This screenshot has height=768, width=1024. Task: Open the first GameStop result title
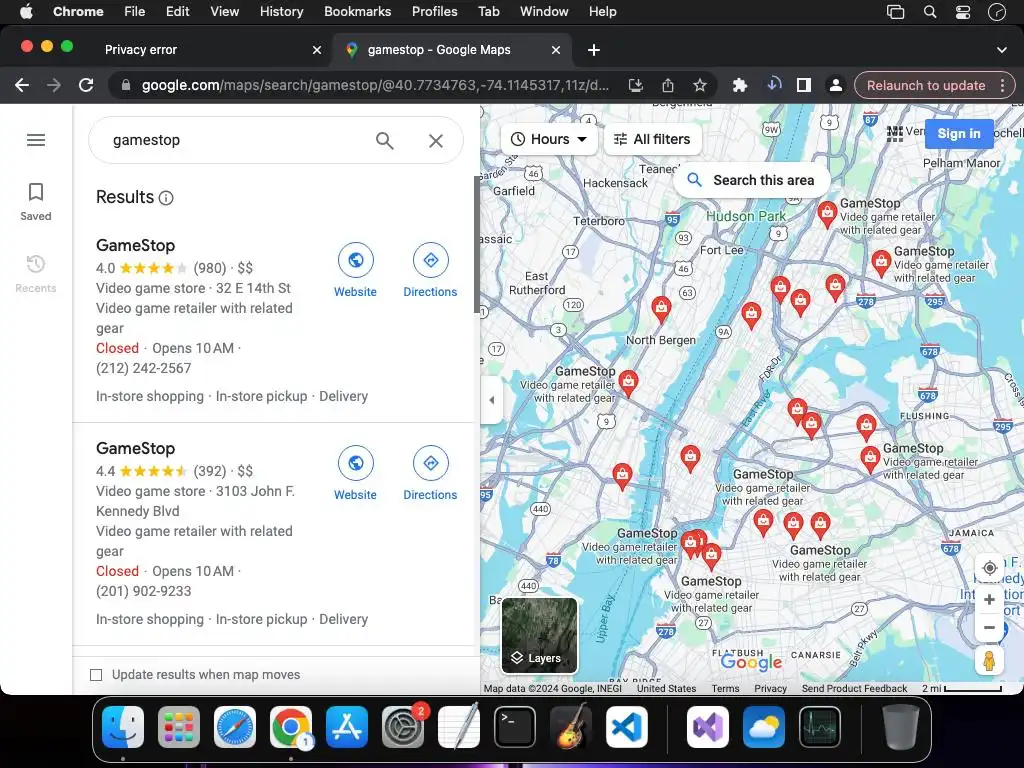[x=135, y=246]
